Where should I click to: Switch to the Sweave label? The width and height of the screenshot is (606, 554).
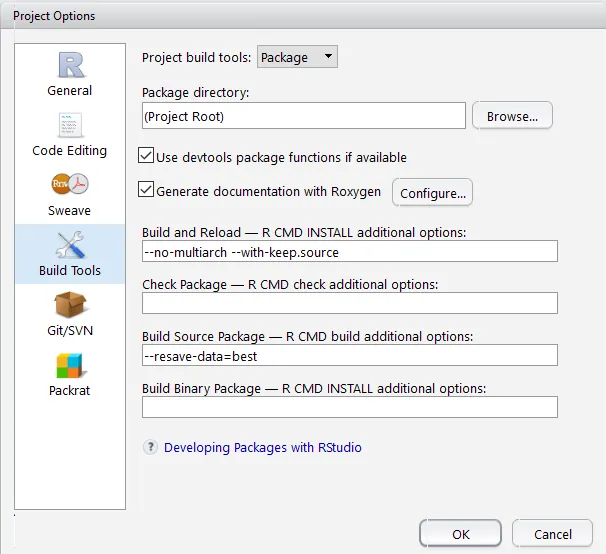pos(70,210)
